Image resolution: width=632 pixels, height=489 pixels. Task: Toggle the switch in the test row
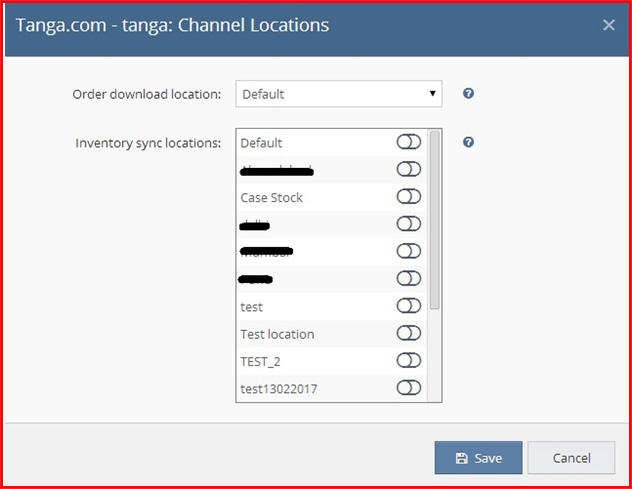pyautogui.click(x=409, y=306)
